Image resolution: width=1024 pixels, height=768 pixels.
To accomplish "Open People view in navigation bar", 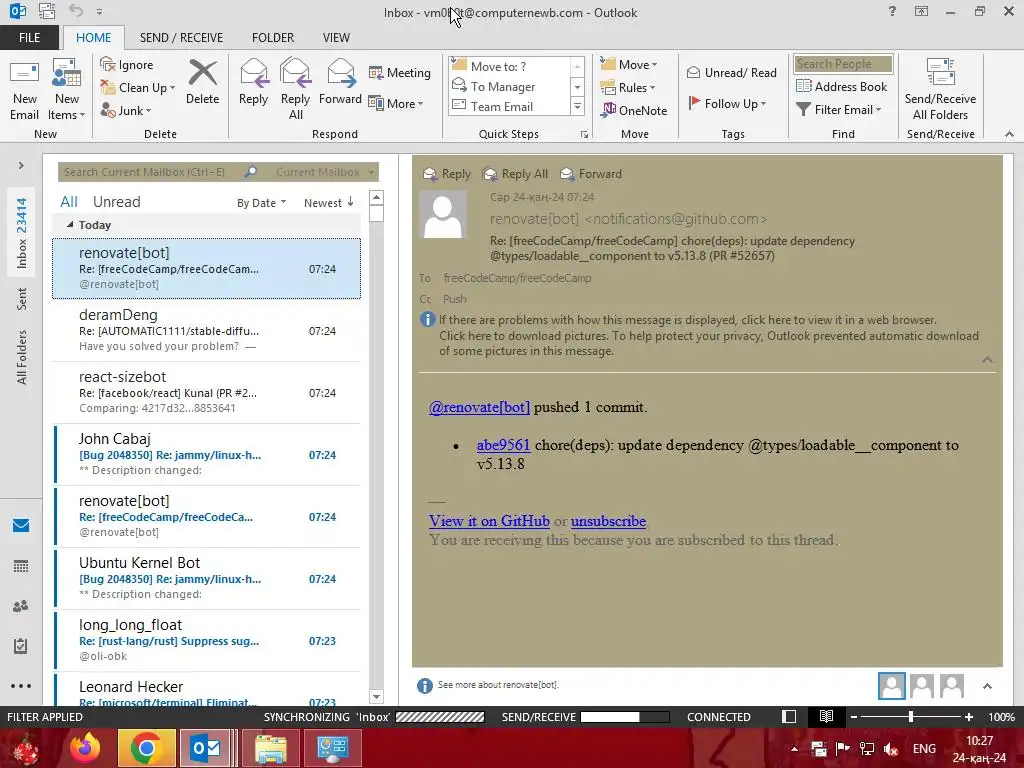I will pyautogui.click(x=21, y=606).
